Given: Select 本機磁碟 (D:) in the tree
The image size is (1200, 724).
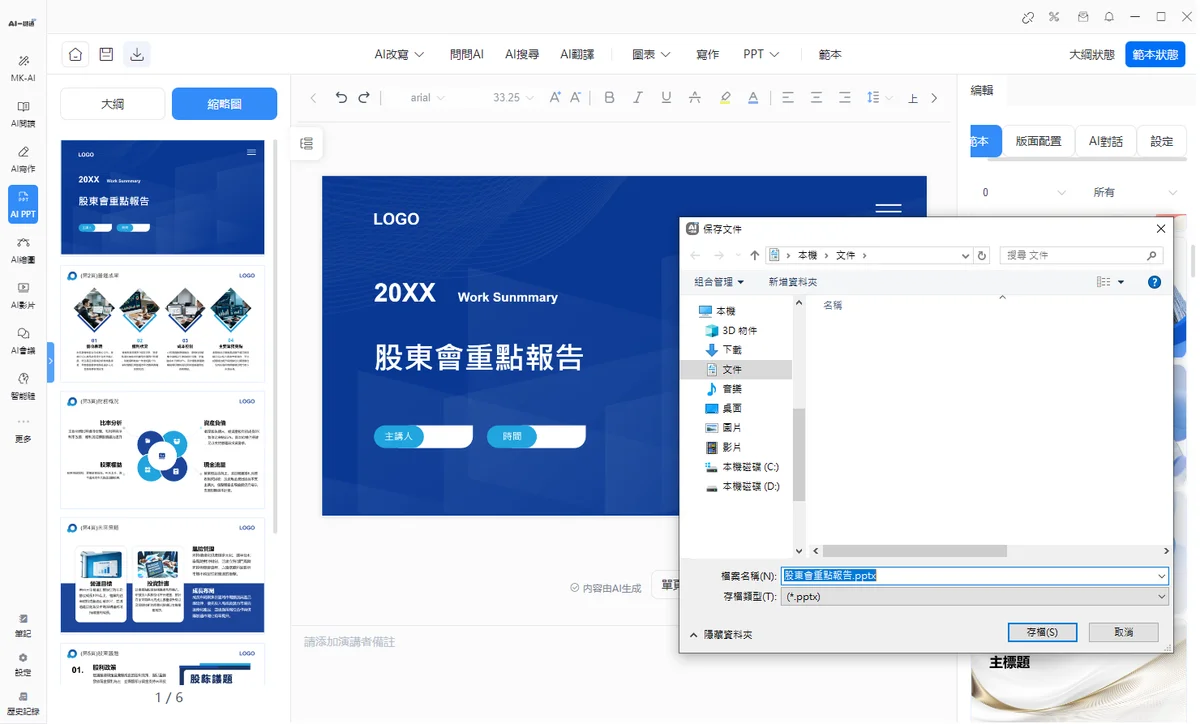Looking at the screenshot, I should pos(741,486).
